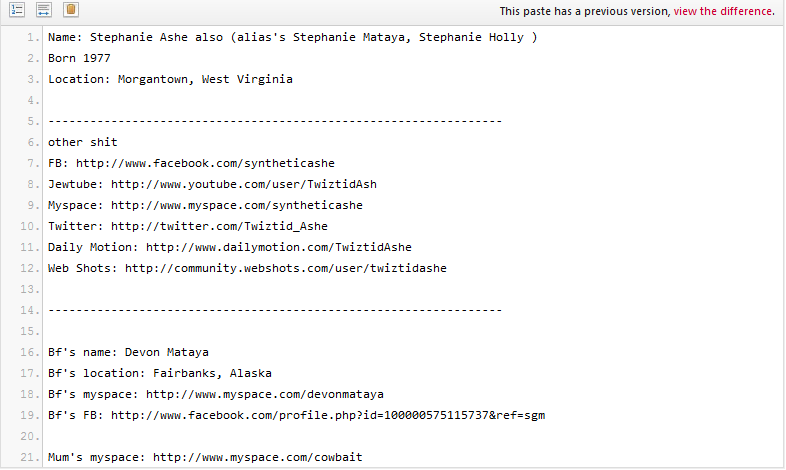Click line number 1 in the gutter
Screen dimensions: 786x470
click(x=34, y=38)
